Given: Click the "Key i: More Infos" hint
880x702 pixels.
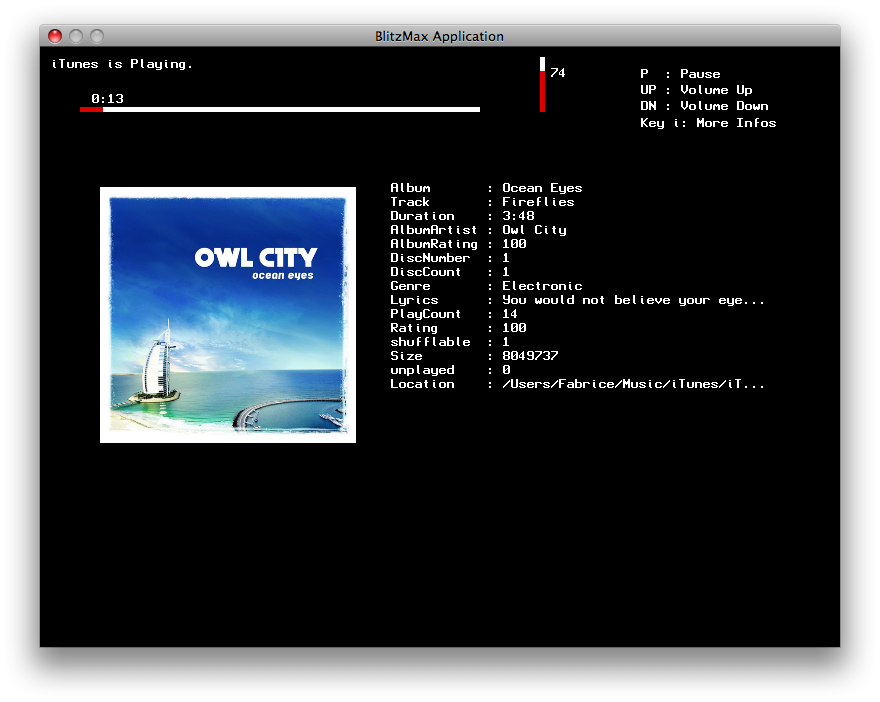Looking at the screenshot, I should [x=708, y=123].
